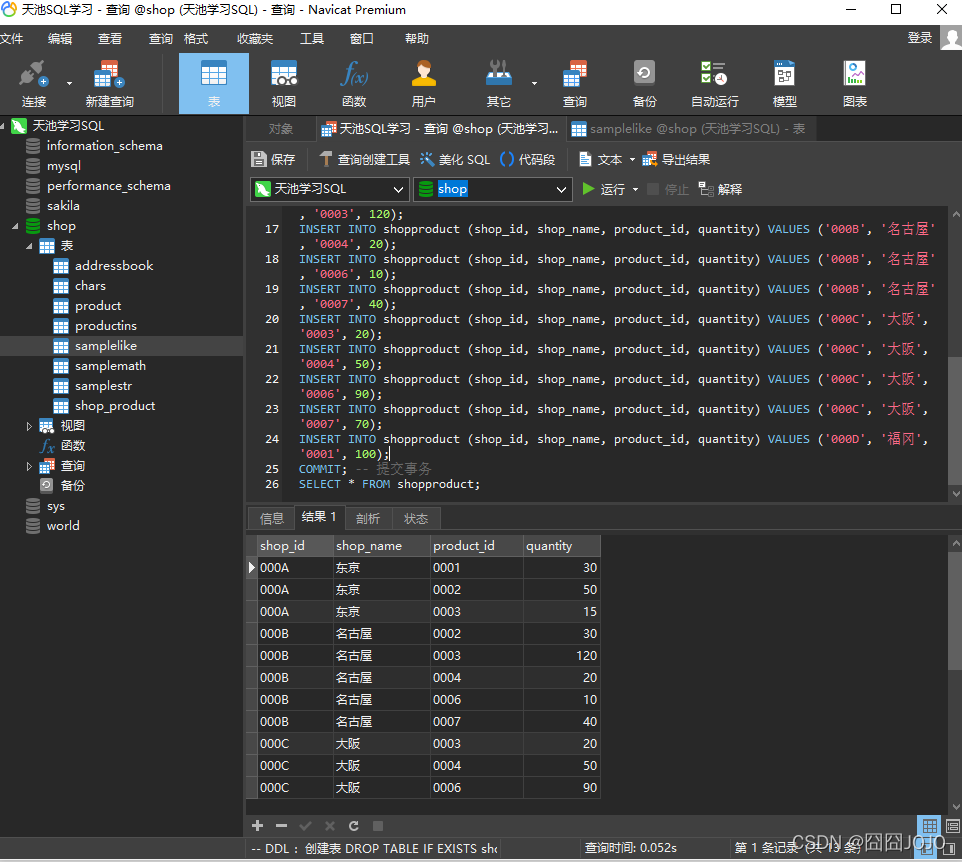Open the 函数 function toolbar icon
Image resolution: width=962 pixels, height=862 pixels.
354,83
